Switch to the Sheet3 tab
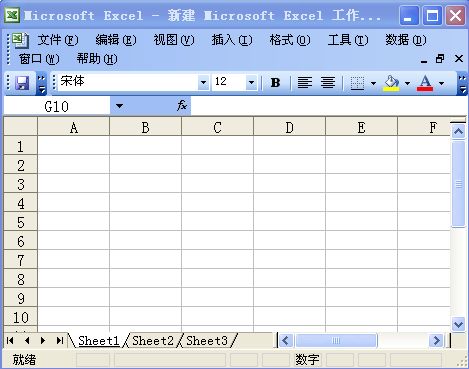 (x=207, y=341)
